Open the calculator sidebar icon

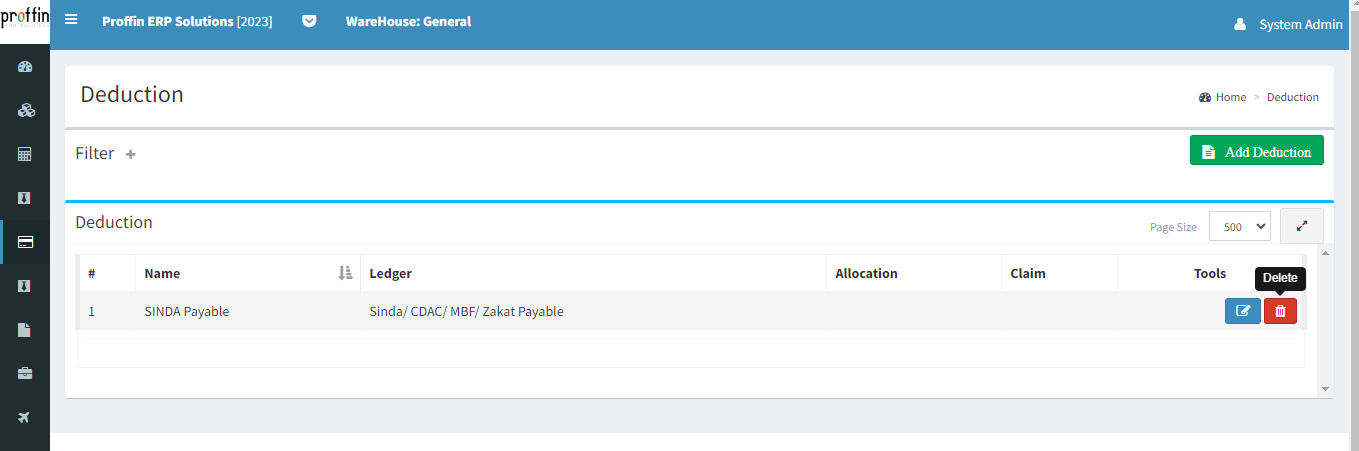coord(25,154)
